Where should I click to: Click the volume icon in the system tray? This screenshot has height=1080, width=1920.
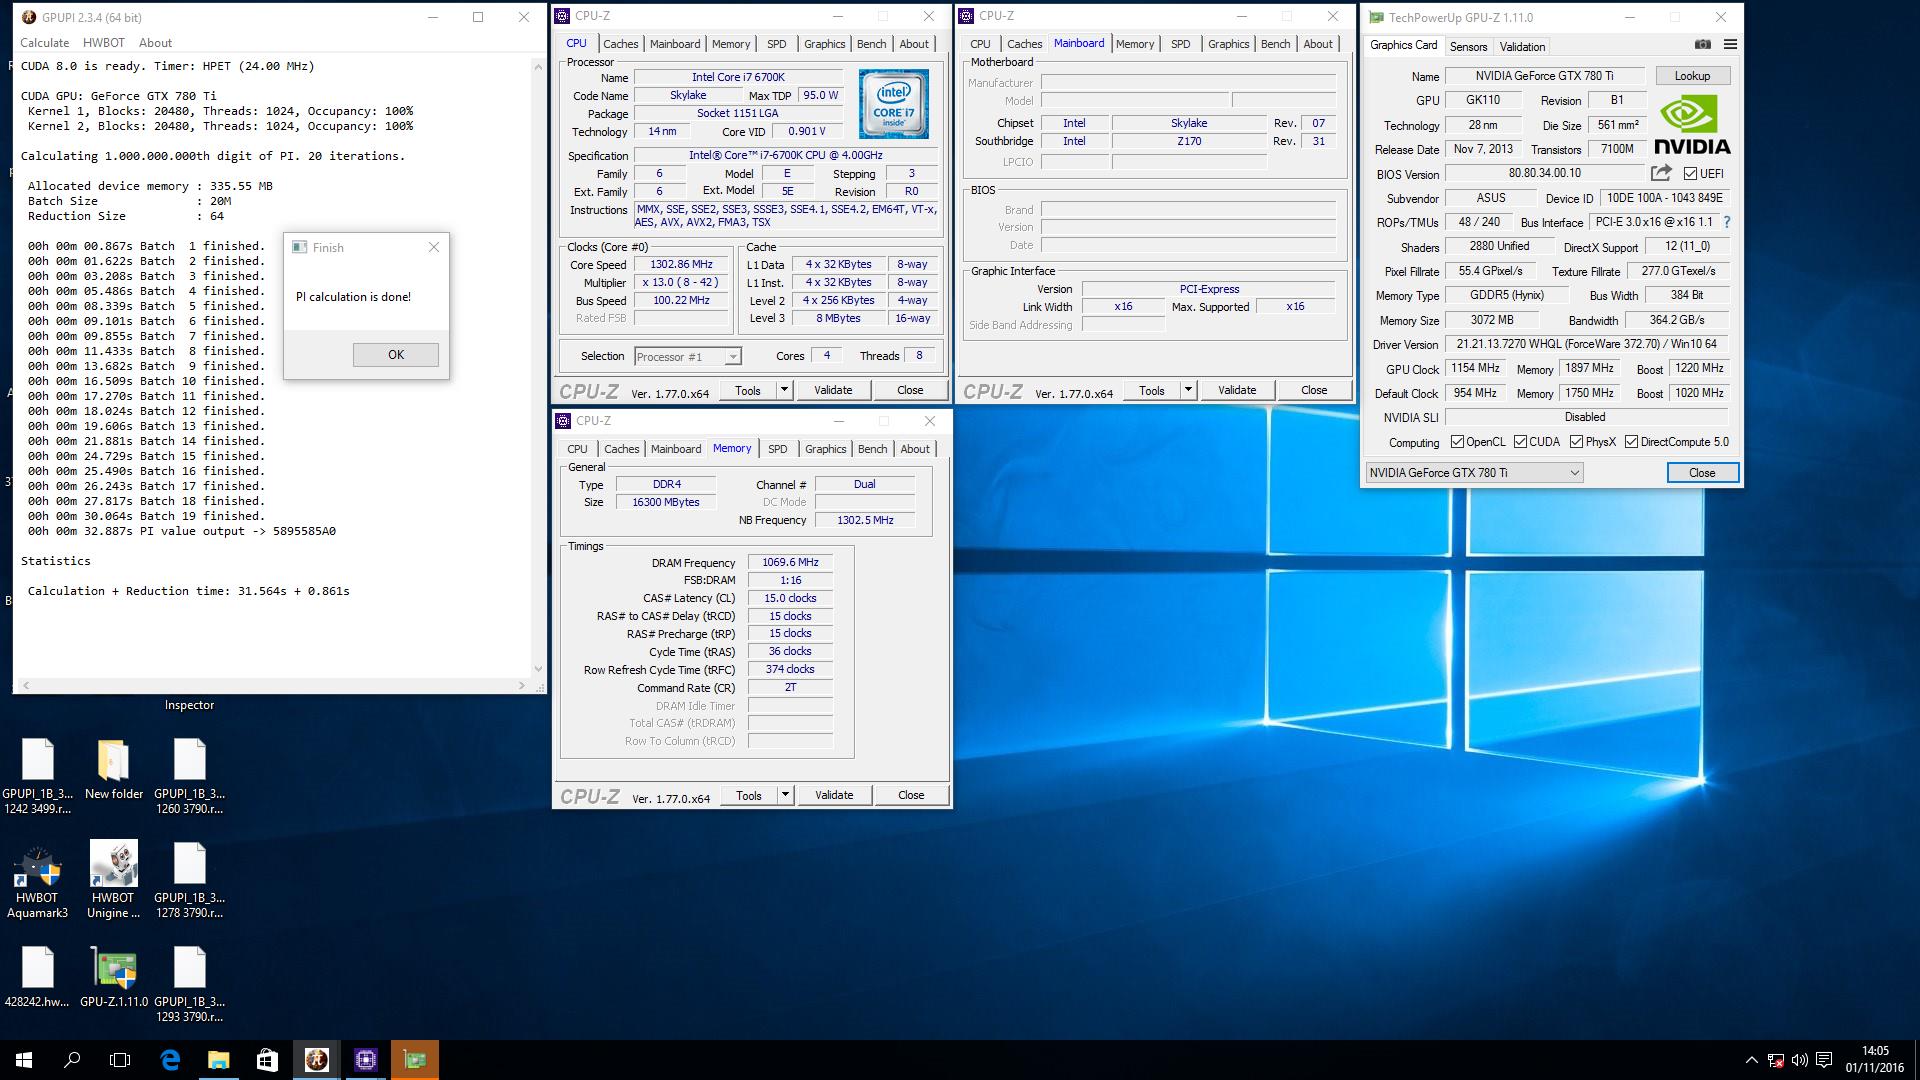pos(1800,1060)
